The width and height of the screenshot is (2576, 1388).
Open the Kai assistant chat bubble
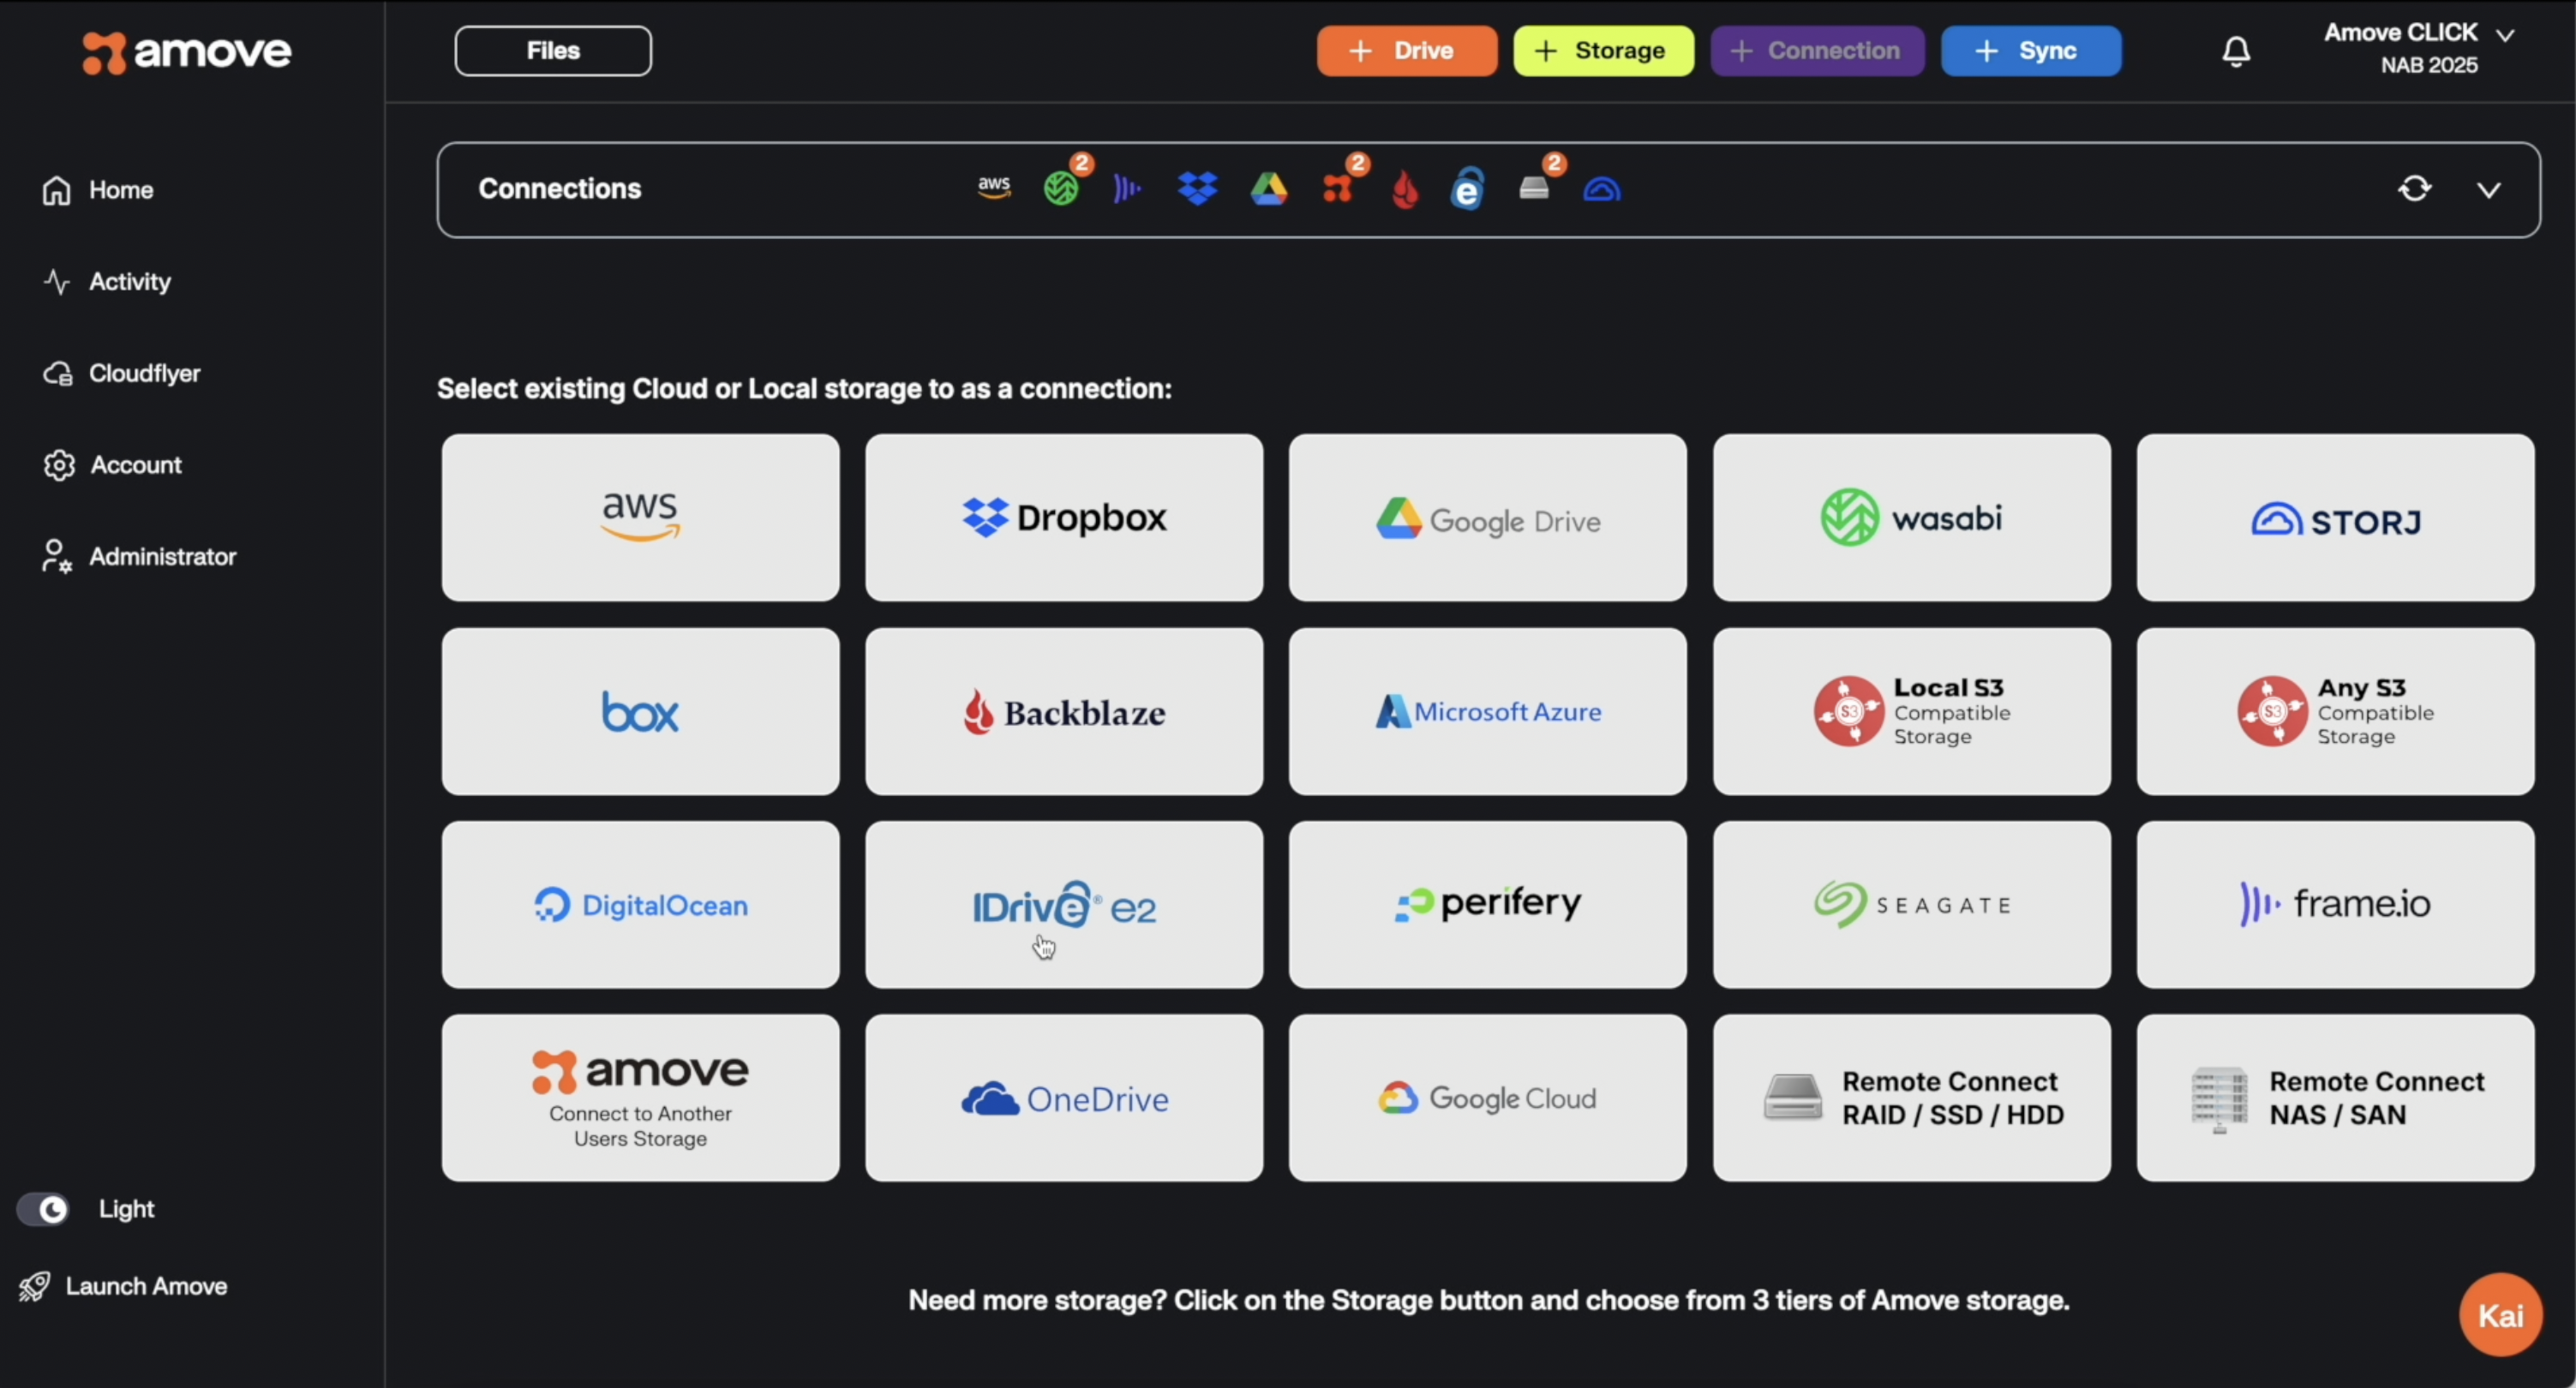[x=2500, y=1315]
